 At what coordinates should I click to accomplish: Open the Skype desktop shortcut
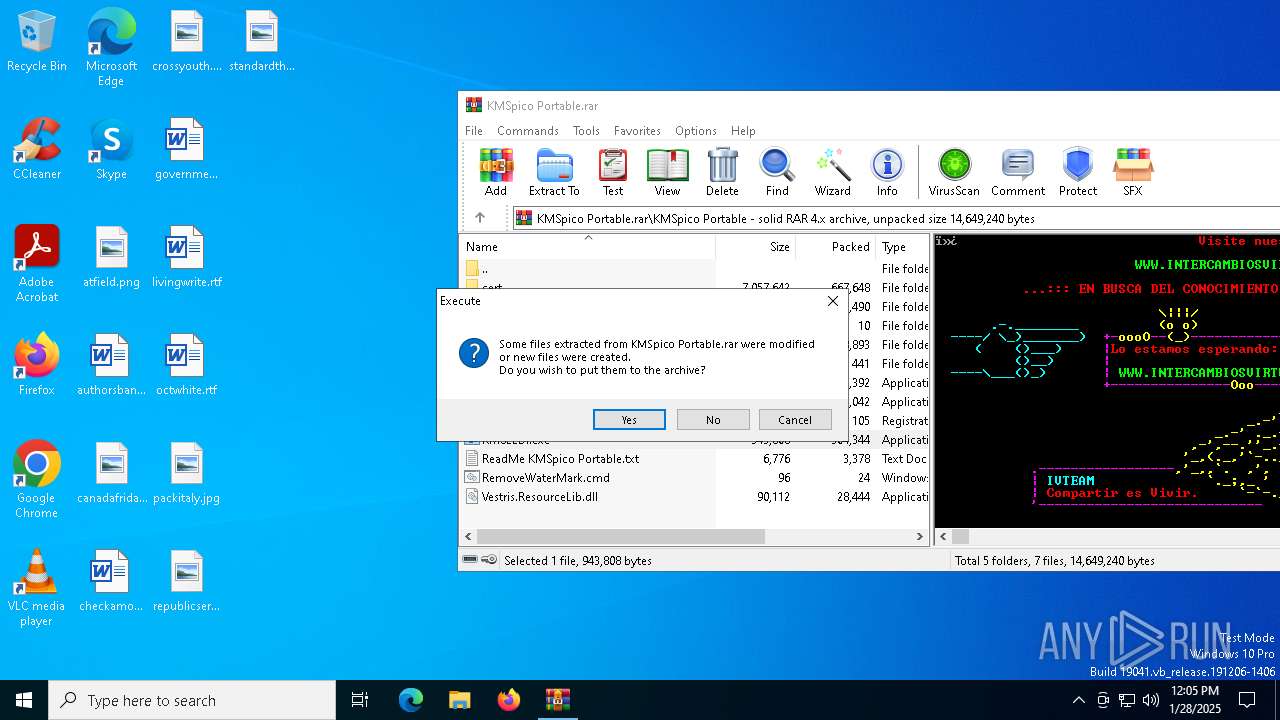coord(111,149)
